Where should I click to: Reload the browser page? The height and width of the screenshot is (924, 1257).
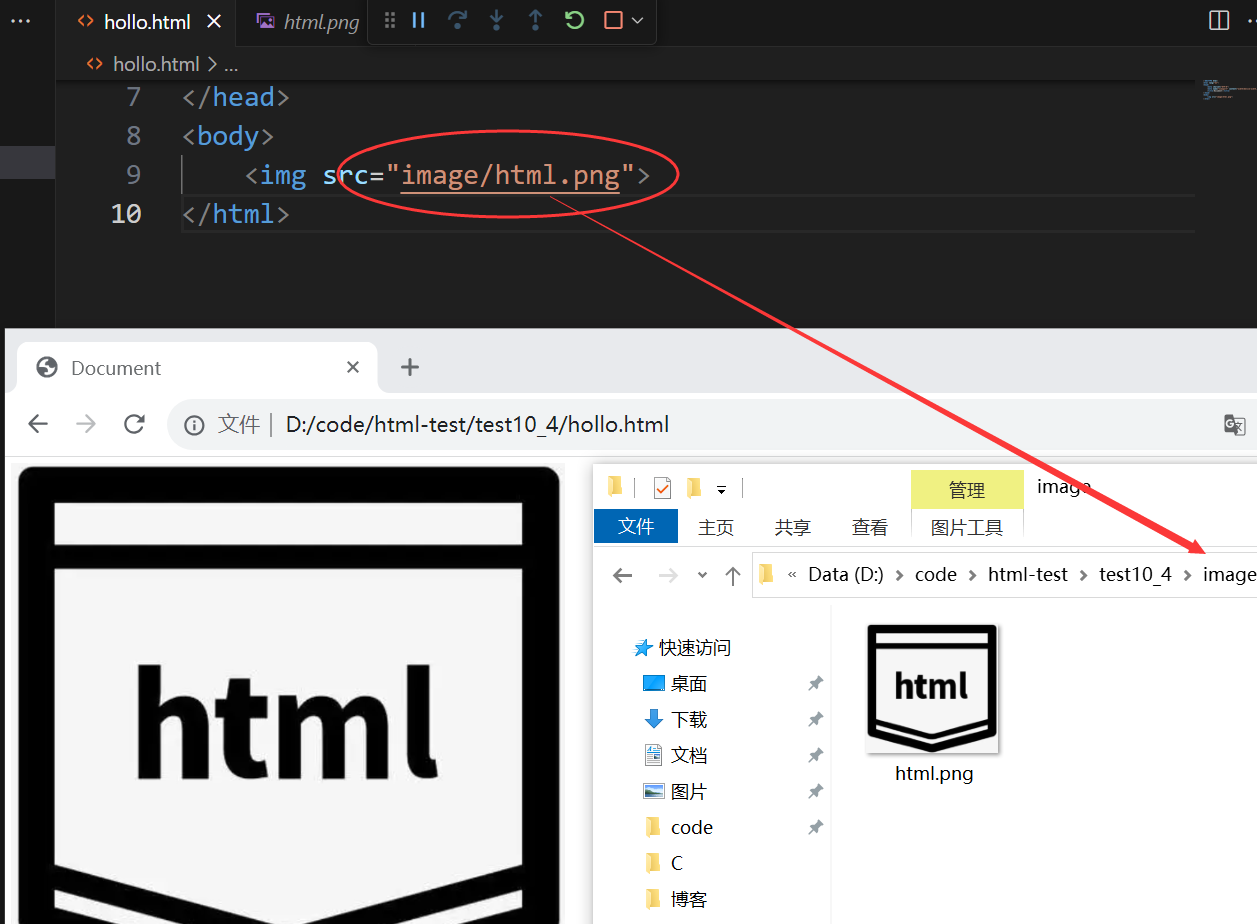[134, 424]
